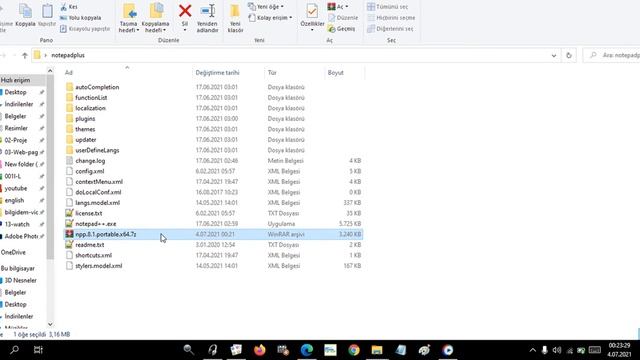Open Resimler in the navigation pane

tap(16, 128)
